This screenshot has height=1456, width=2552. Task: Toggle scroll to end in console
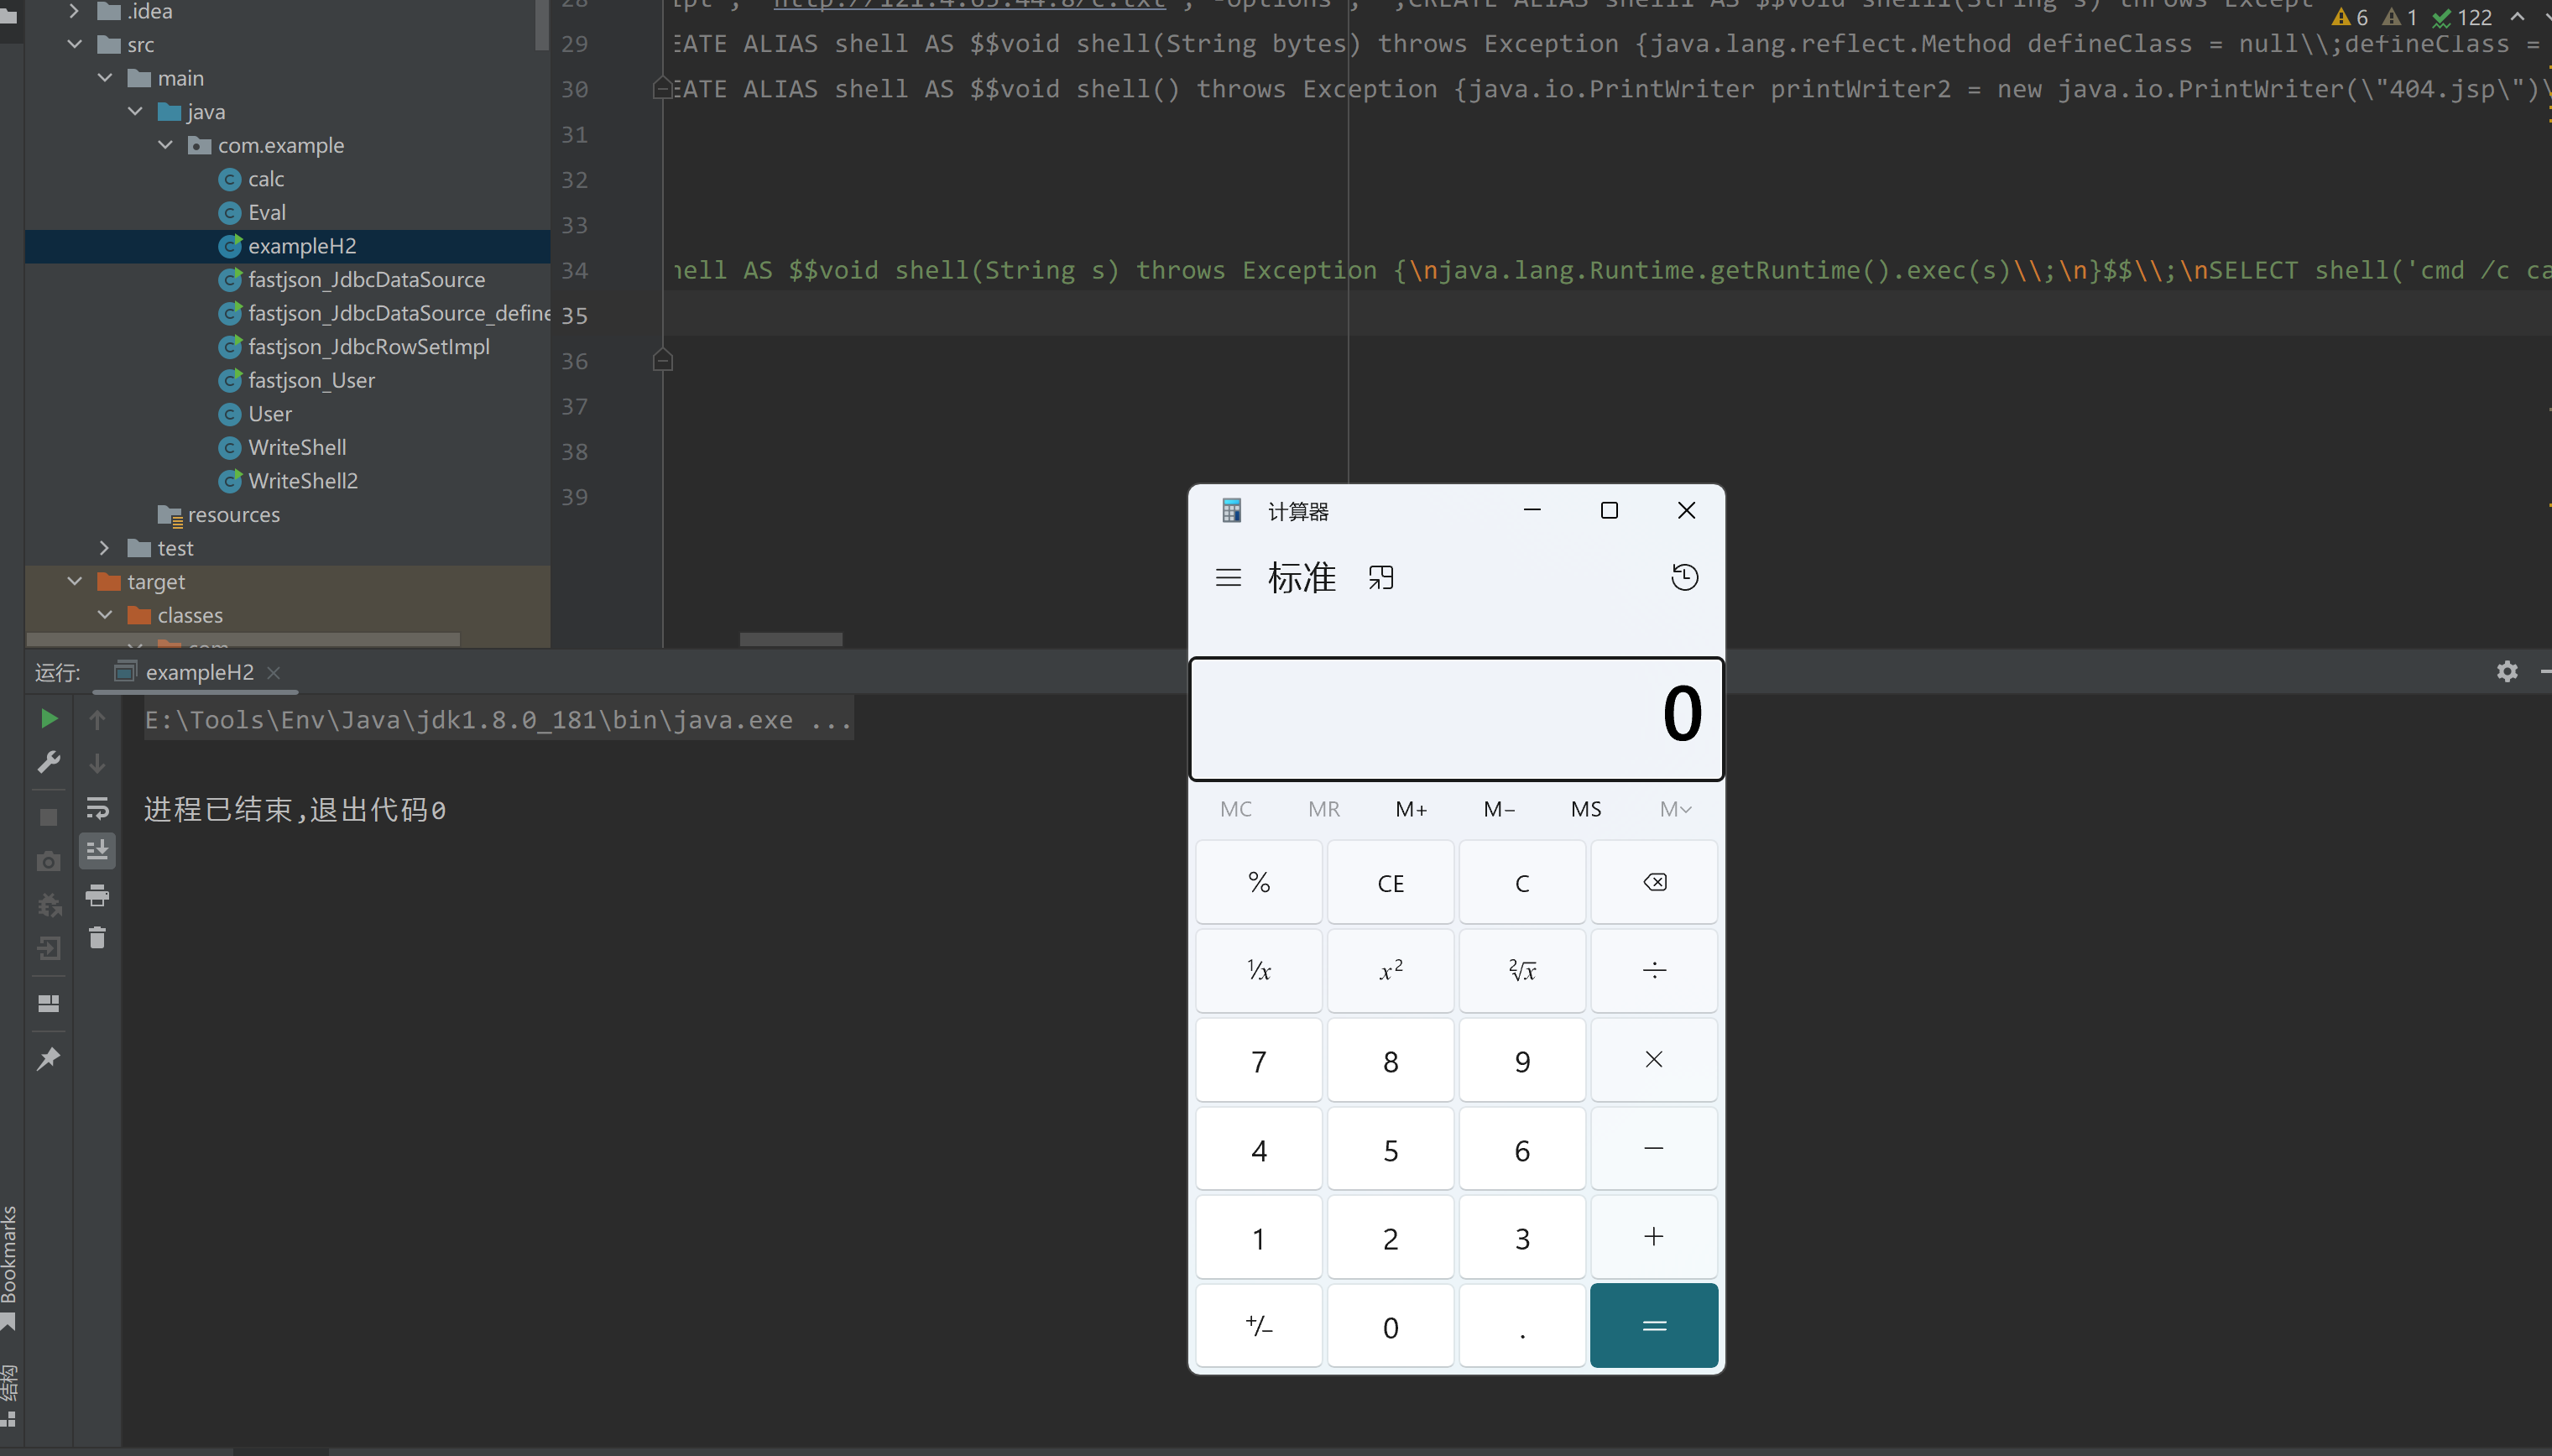97,851
